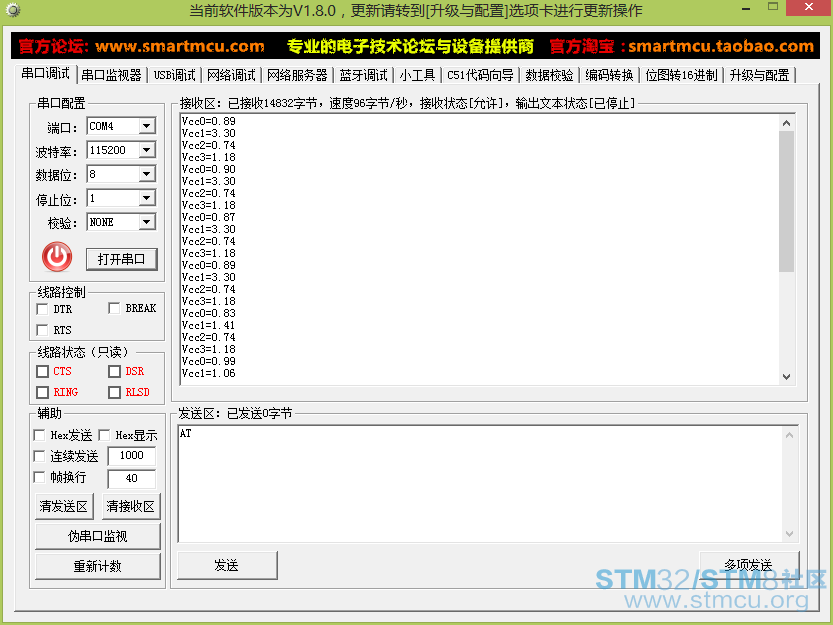Screen dimensions: 833x625
Task: Select the 串口调试 tab
Action: pos(46,74)
